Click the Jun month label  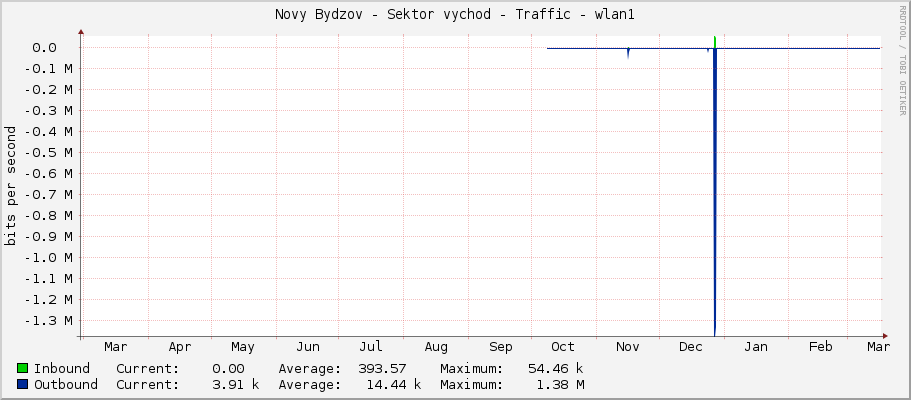[x=308, y=347]
